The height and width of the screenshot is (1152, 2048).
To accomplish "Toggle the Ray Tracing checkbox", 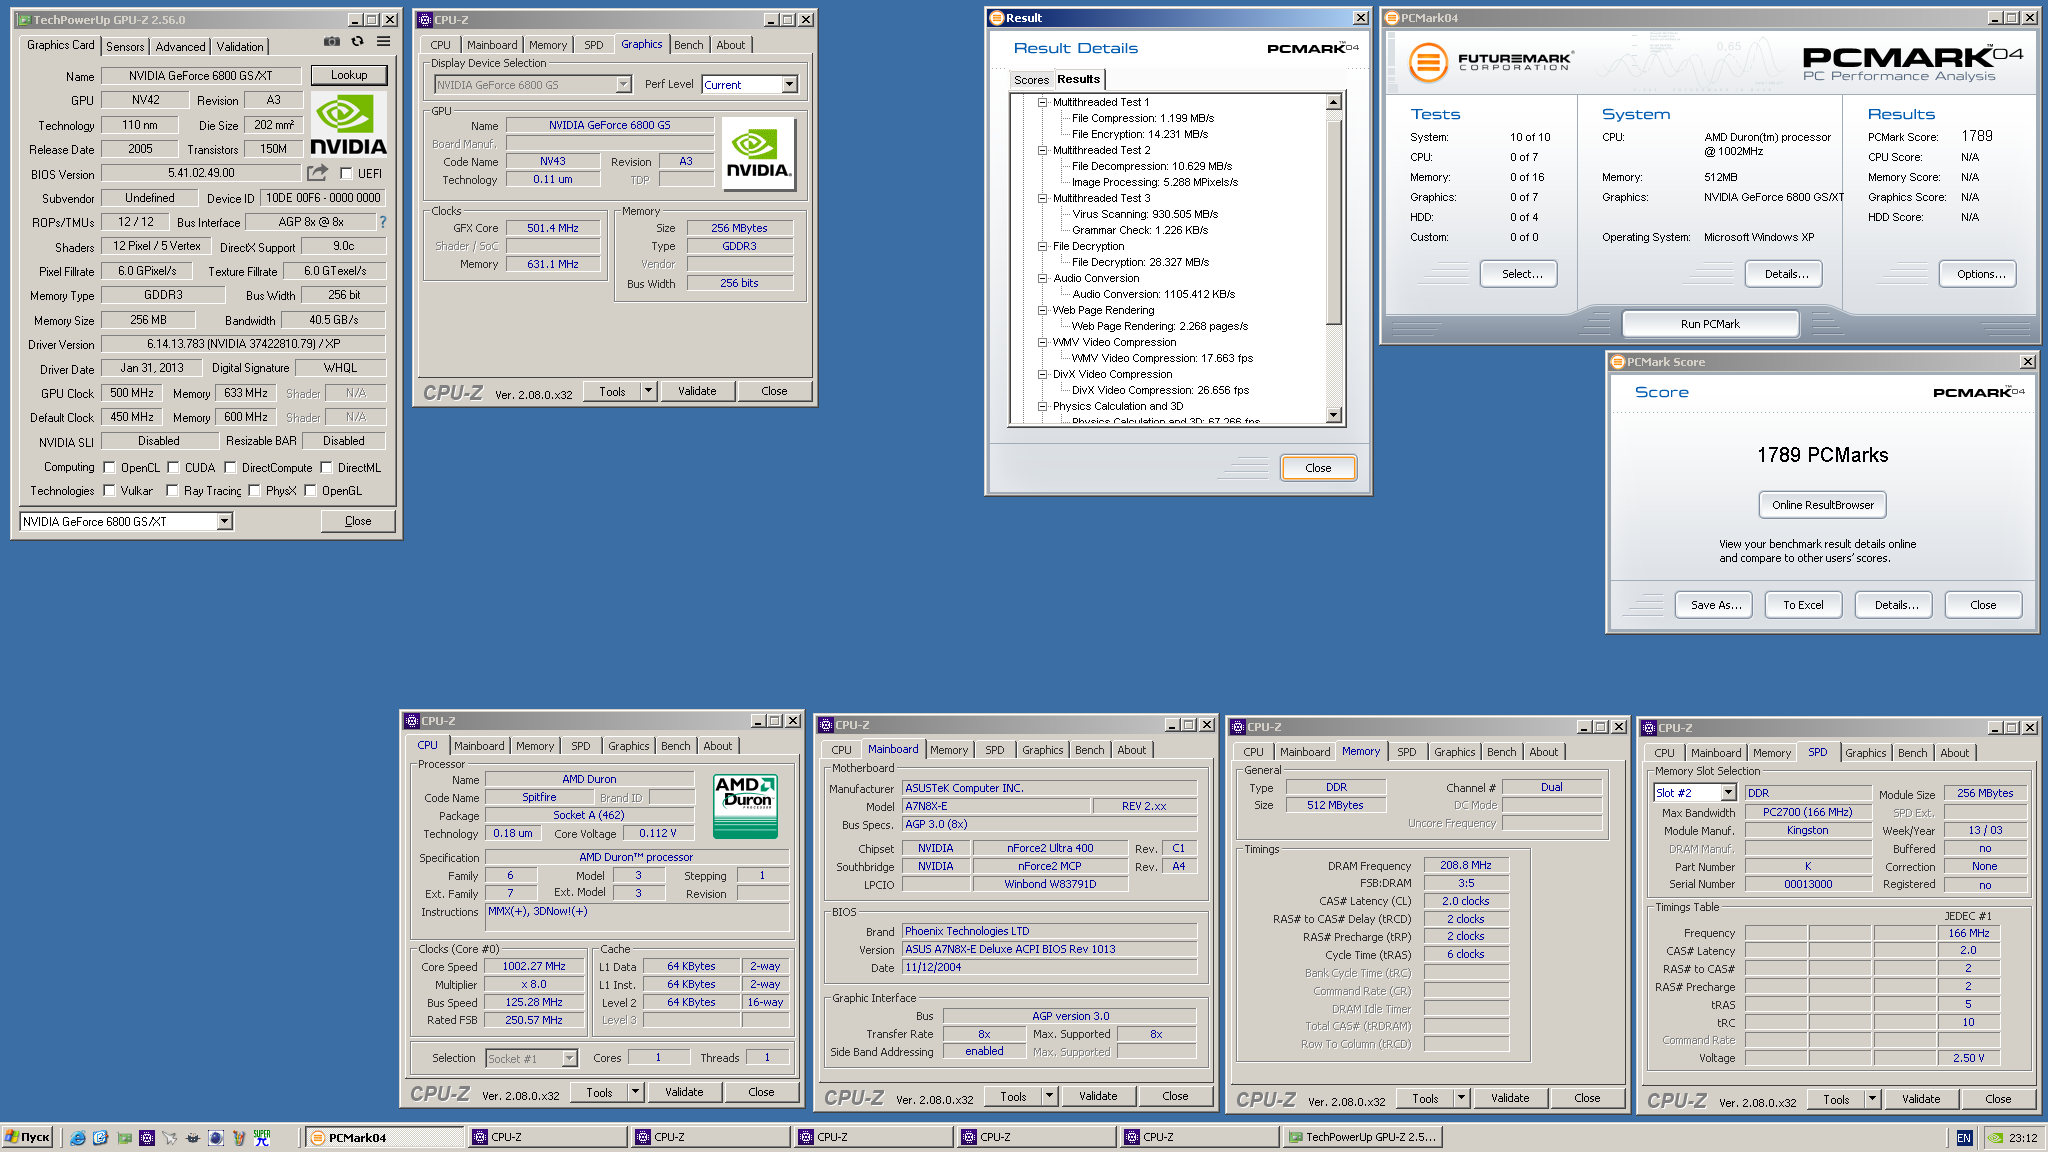I will coord(172,490).
